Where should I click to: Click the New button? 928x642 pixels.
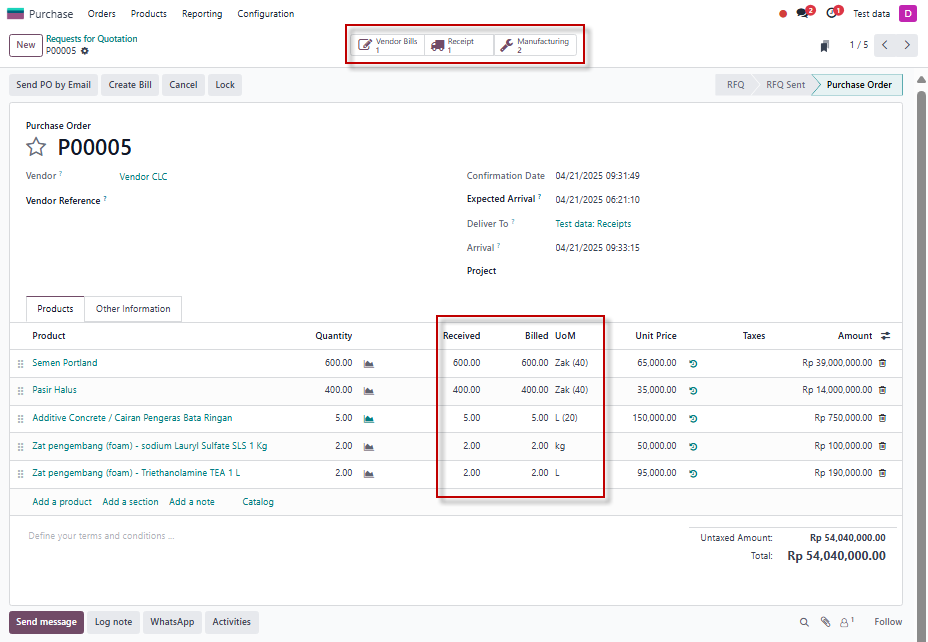(x=25, y=45)
